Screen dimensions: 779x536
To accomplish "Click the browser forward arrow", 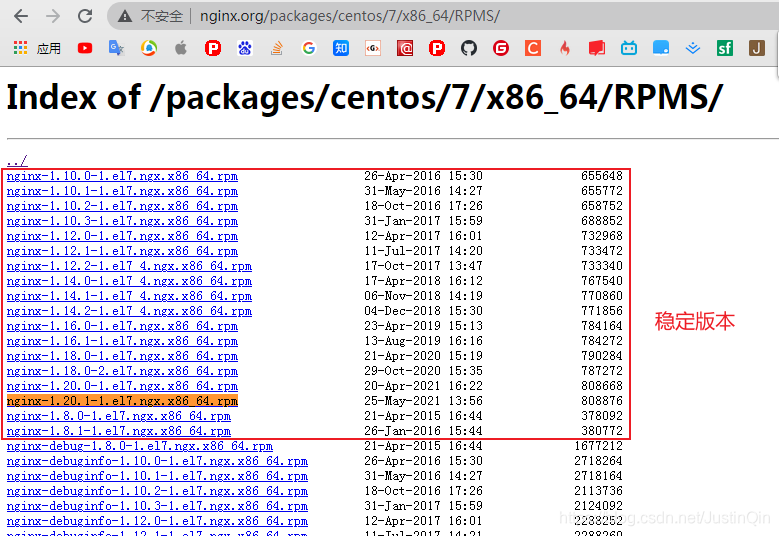I will [x=53, y=16].
